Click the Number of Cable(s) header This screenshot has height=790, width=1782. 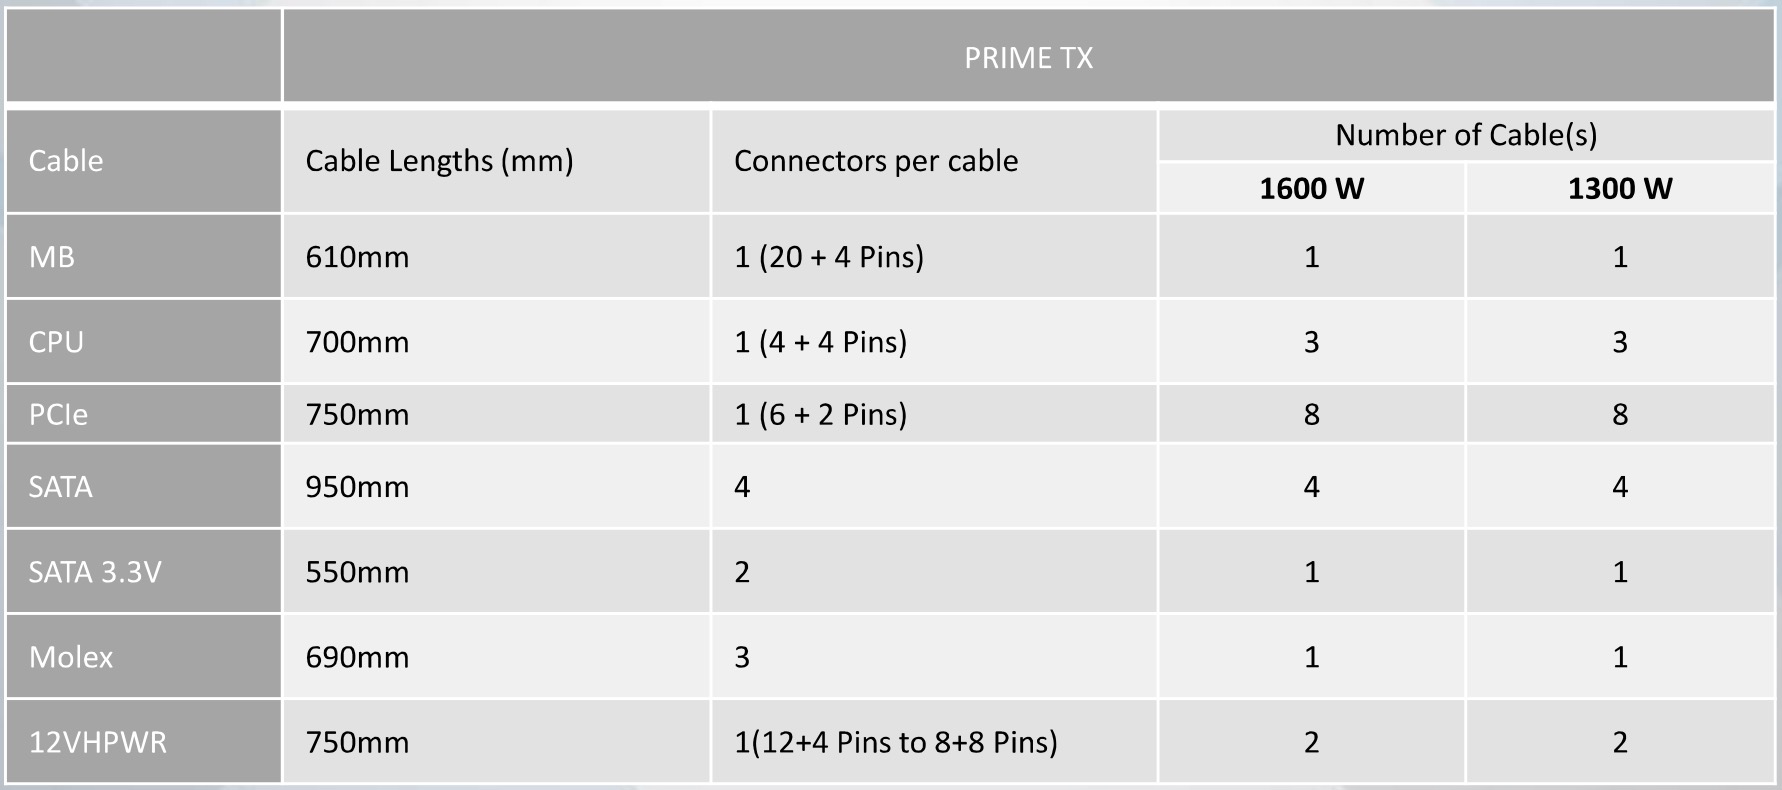(x=1465, y=135)
